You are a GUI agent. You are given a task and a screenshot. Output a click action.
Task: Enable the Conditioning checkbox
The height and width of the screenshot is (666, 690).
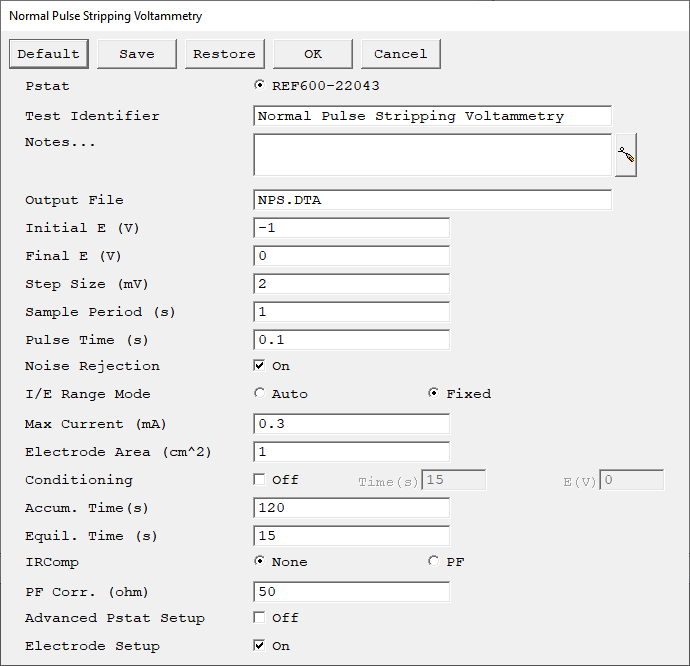[259, 479]
